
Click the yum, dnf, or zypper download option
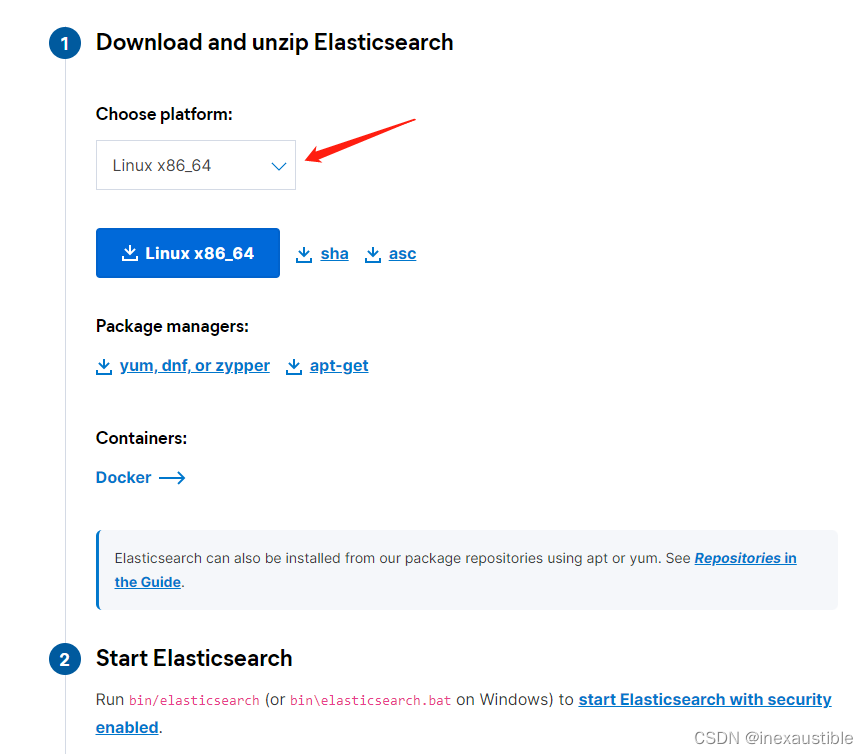pos(194,366)
